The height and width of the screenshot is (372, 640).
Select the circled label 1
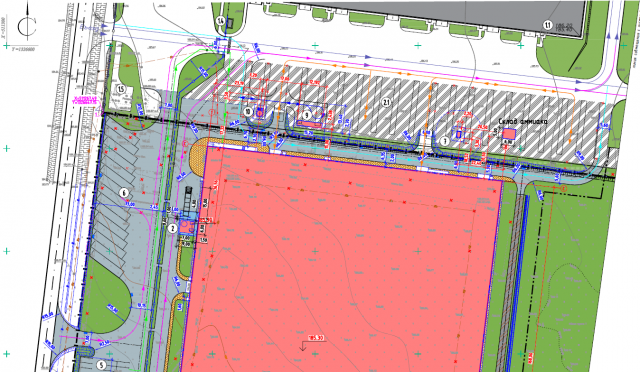(445, 141)
